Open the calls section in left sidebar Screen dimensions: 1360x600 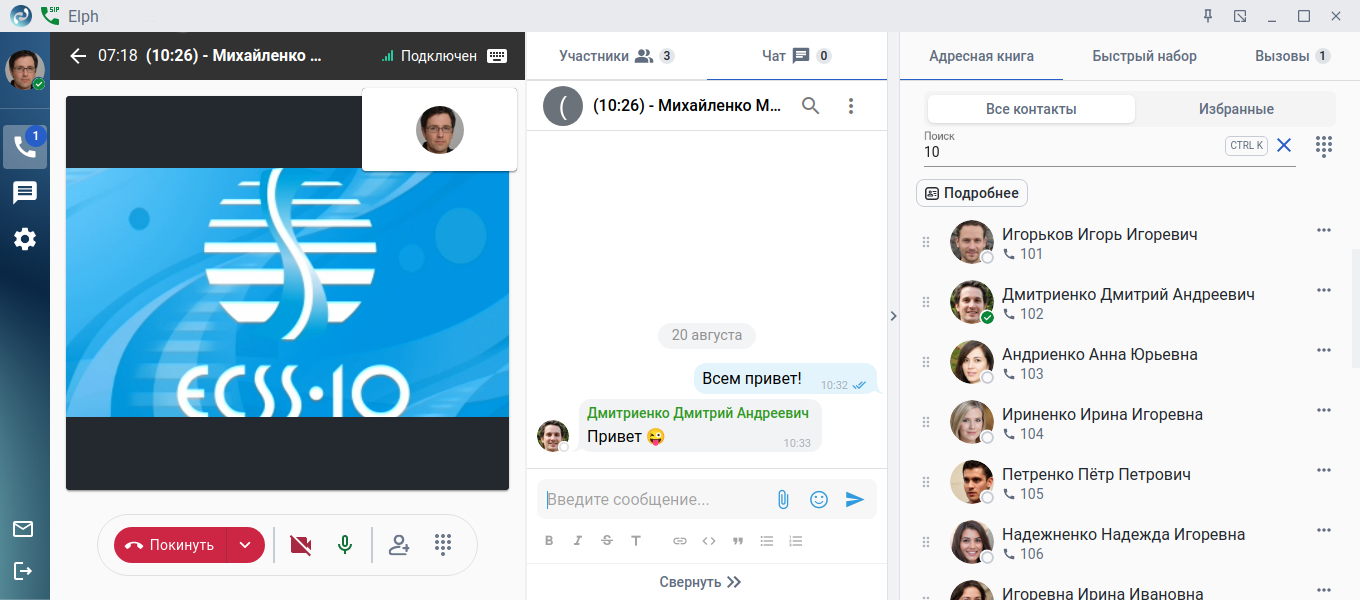(x=25, y=146)
